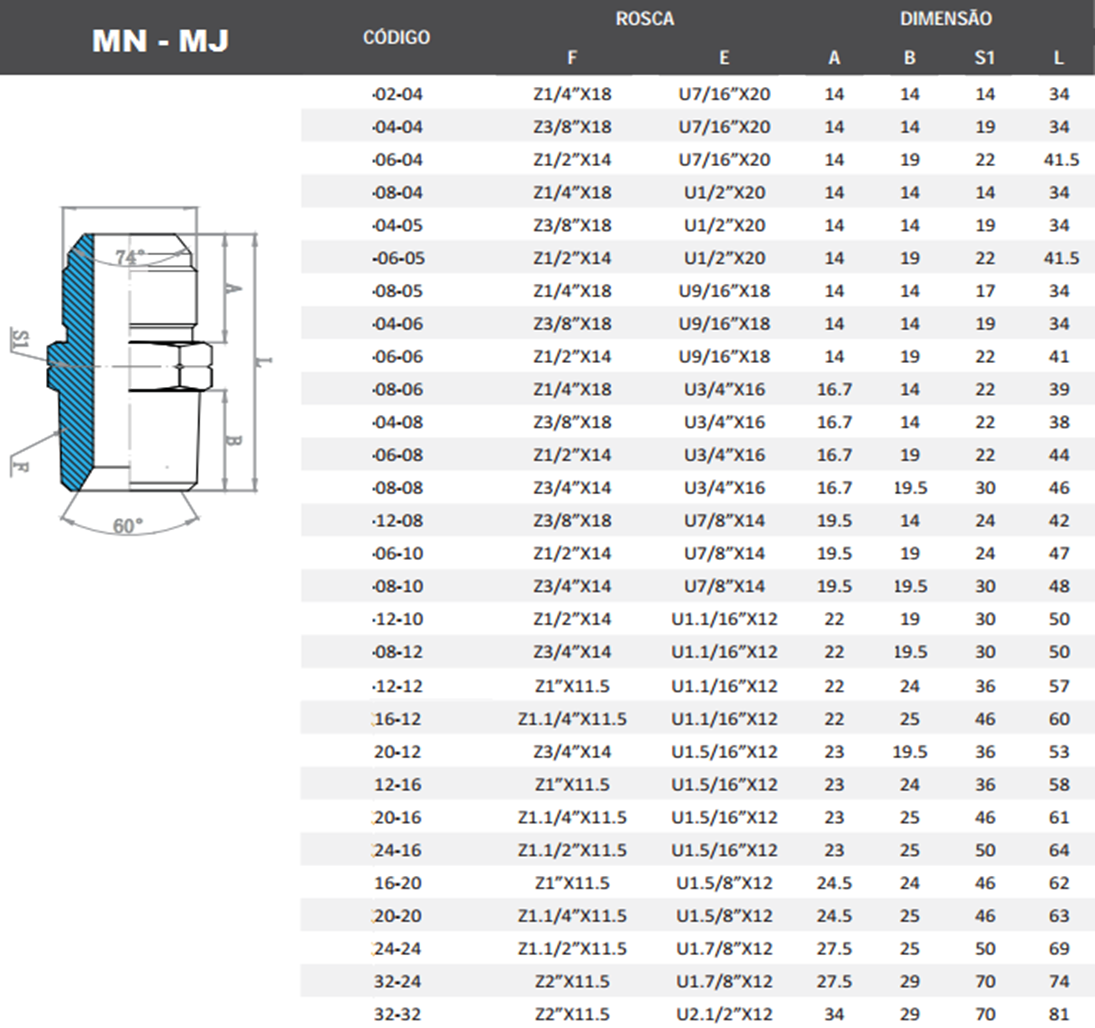The height and width of the screenshot is (1028, 1095).
Task: Select the ROSCA header group
Action: 645,19
